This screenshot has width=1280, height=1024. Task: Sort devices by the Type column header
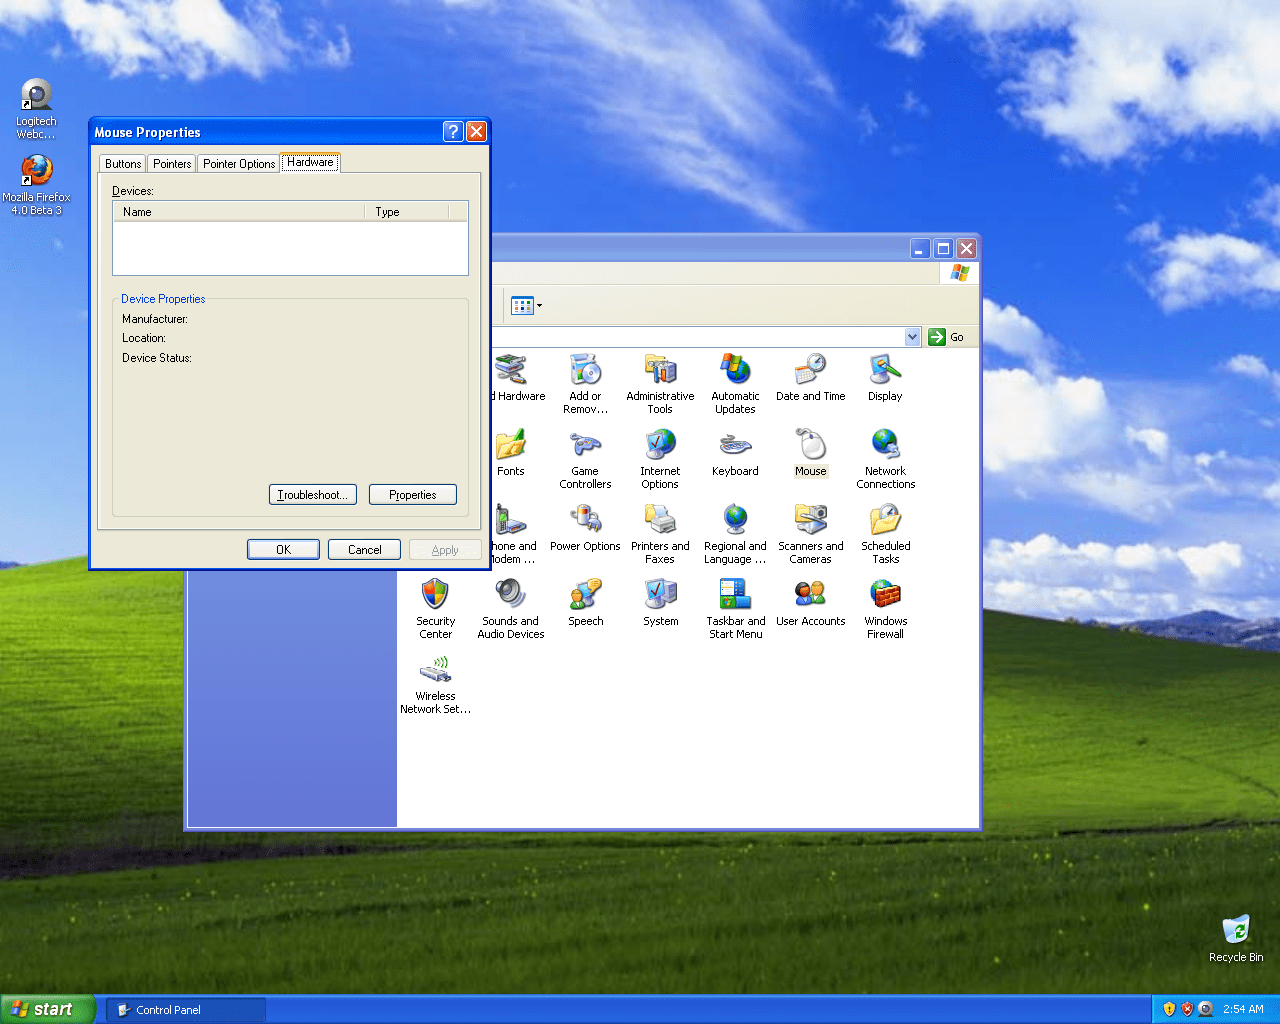point(407,212)
